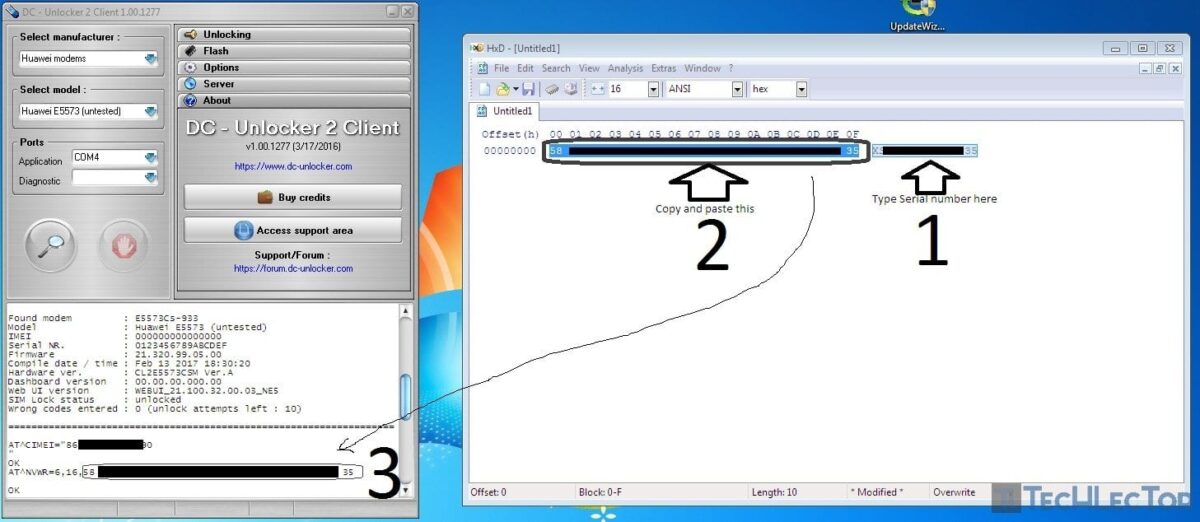Image resolution: width=1200 pixels, height=522 pixels.
Task: Click the Overwrite mode indicator in status bar
Action: 954,492
